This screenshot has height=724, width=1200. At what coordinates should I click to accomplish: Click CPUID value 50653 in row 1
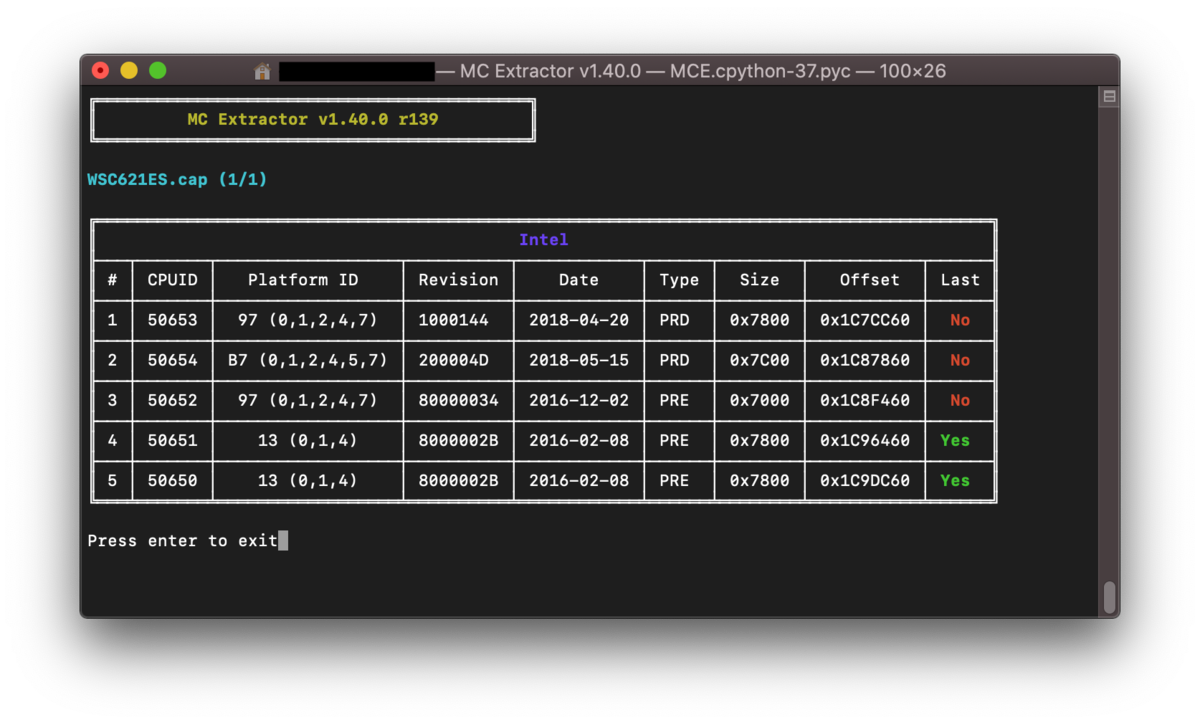click(173, 320)
